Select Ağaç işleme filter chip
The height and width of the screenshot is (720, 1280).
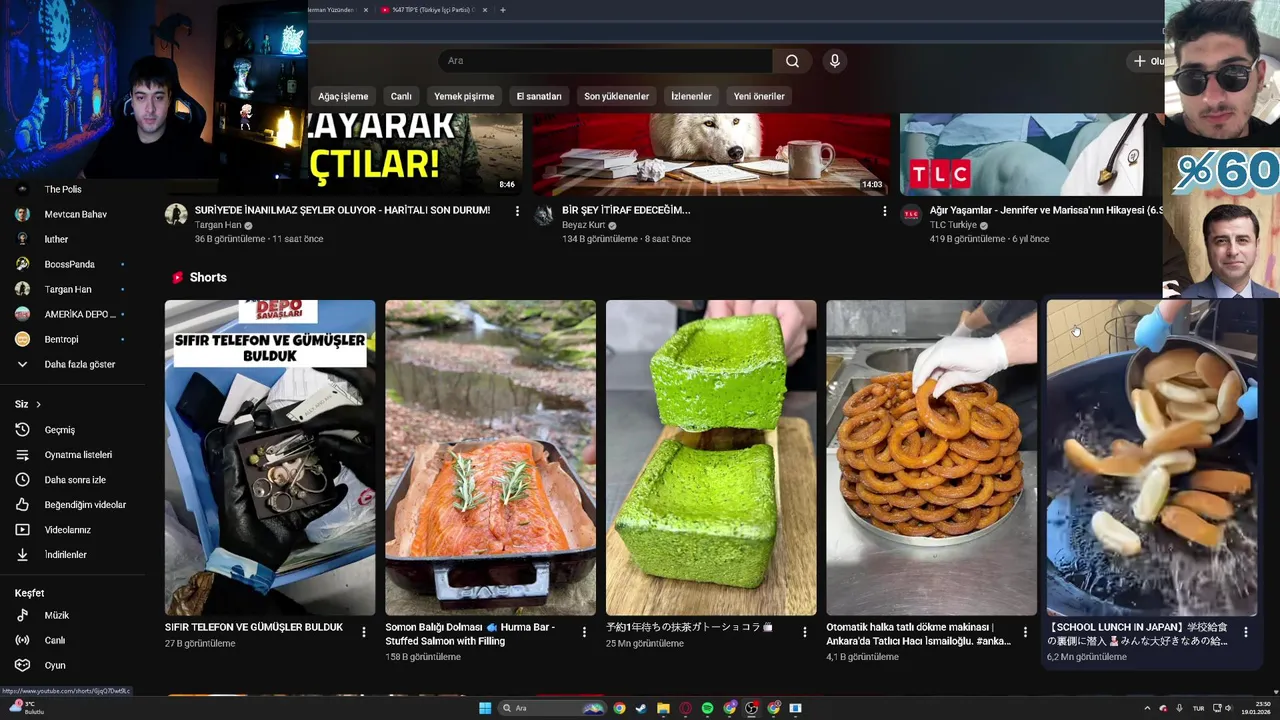tap(343, 96)
